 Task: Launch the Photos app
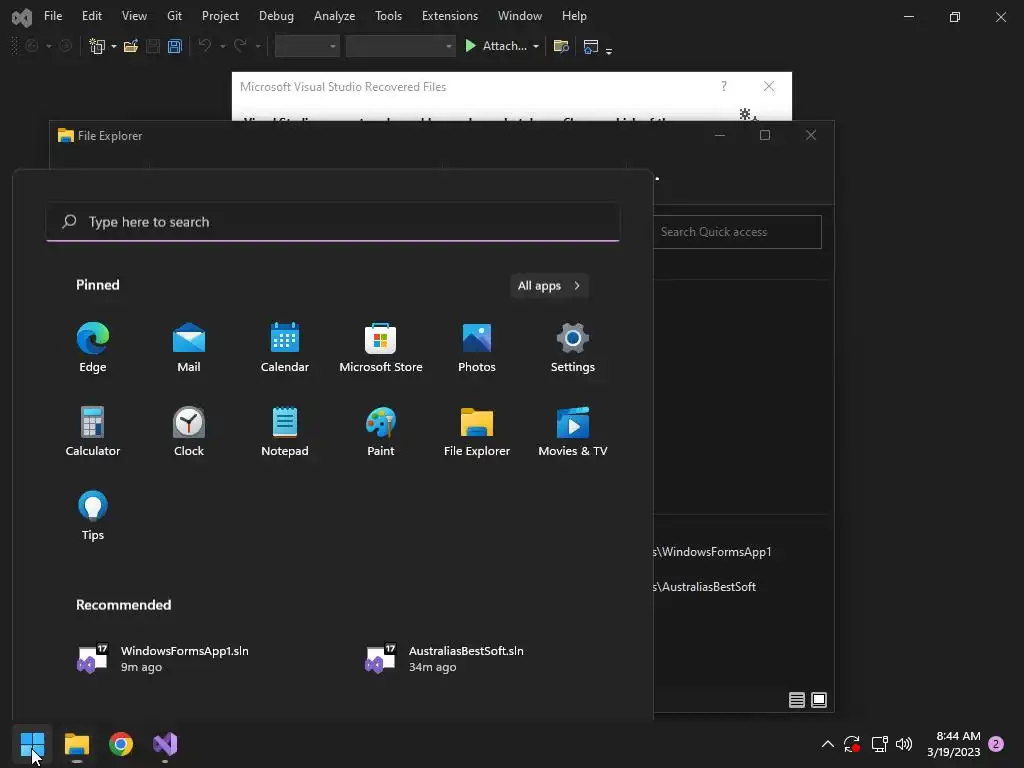pyautogui.click(x=477, y=347)
